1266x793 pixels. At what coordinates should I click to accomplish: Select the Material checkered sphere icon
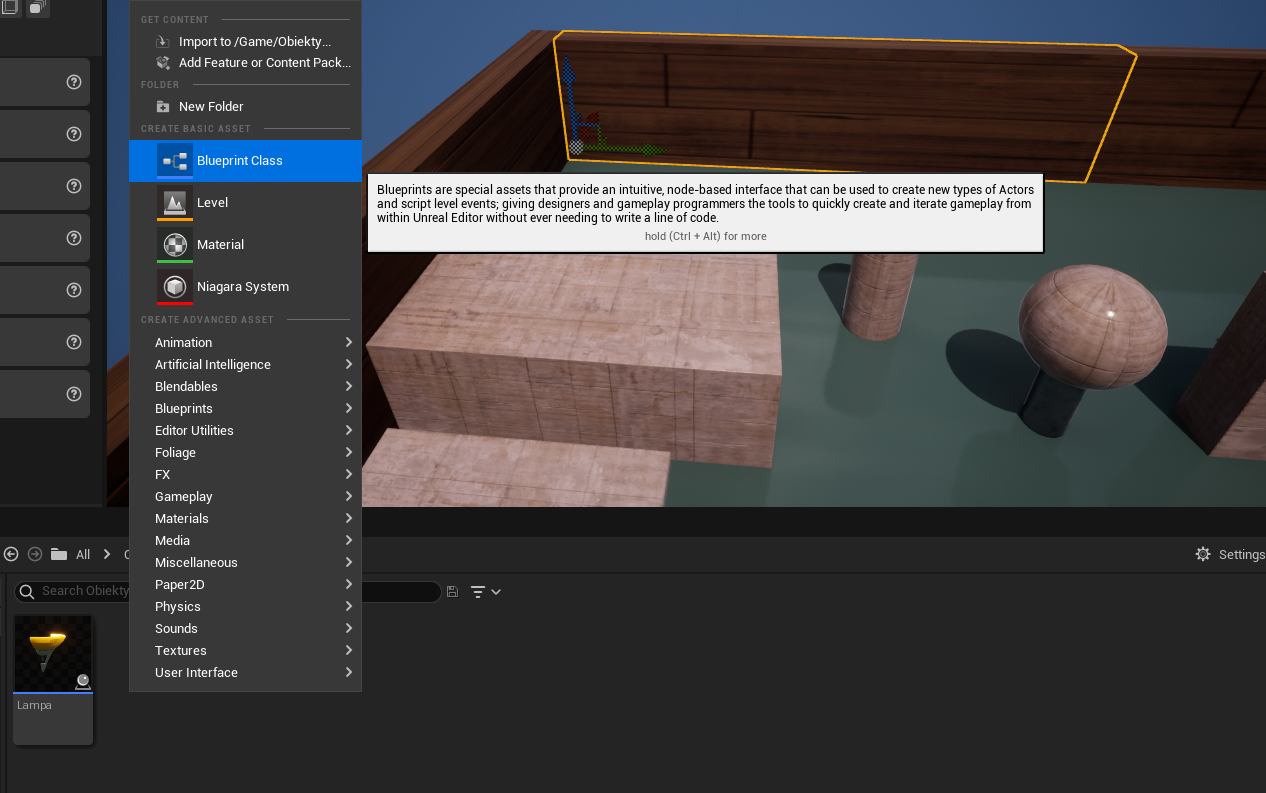click(x=175, y=244)
